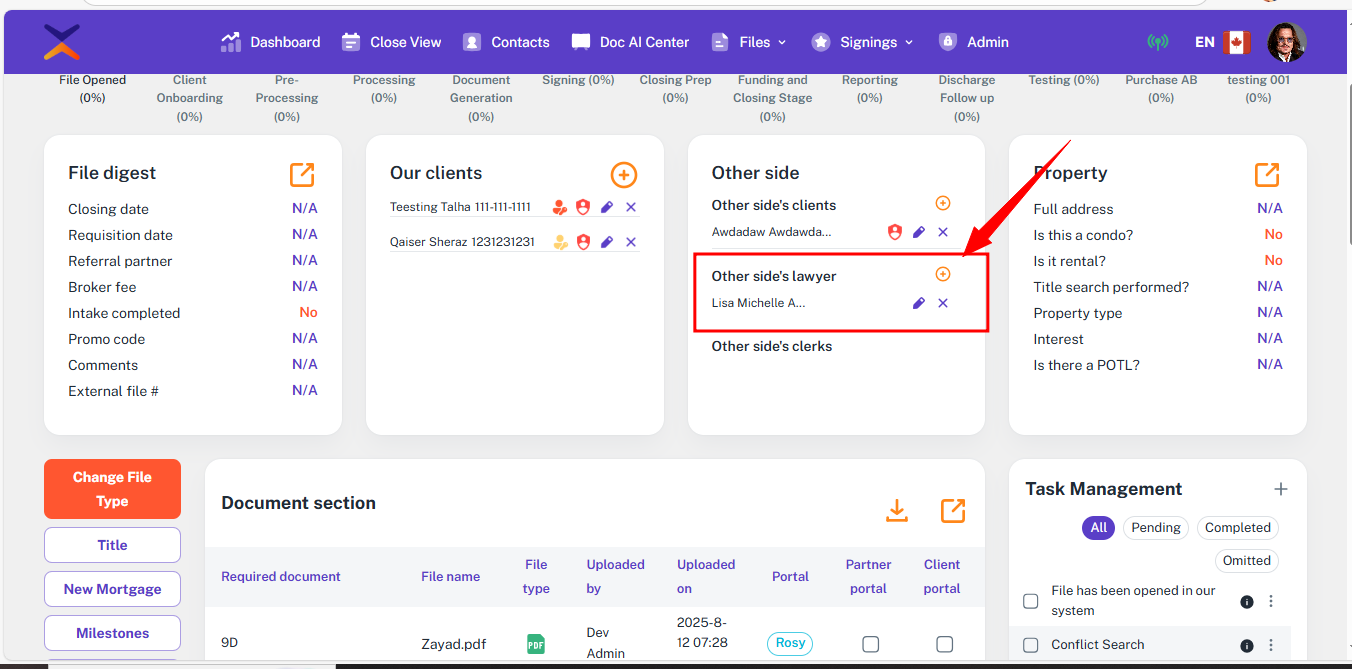
Task: Open File digest in expanded view
Action: 302,175
